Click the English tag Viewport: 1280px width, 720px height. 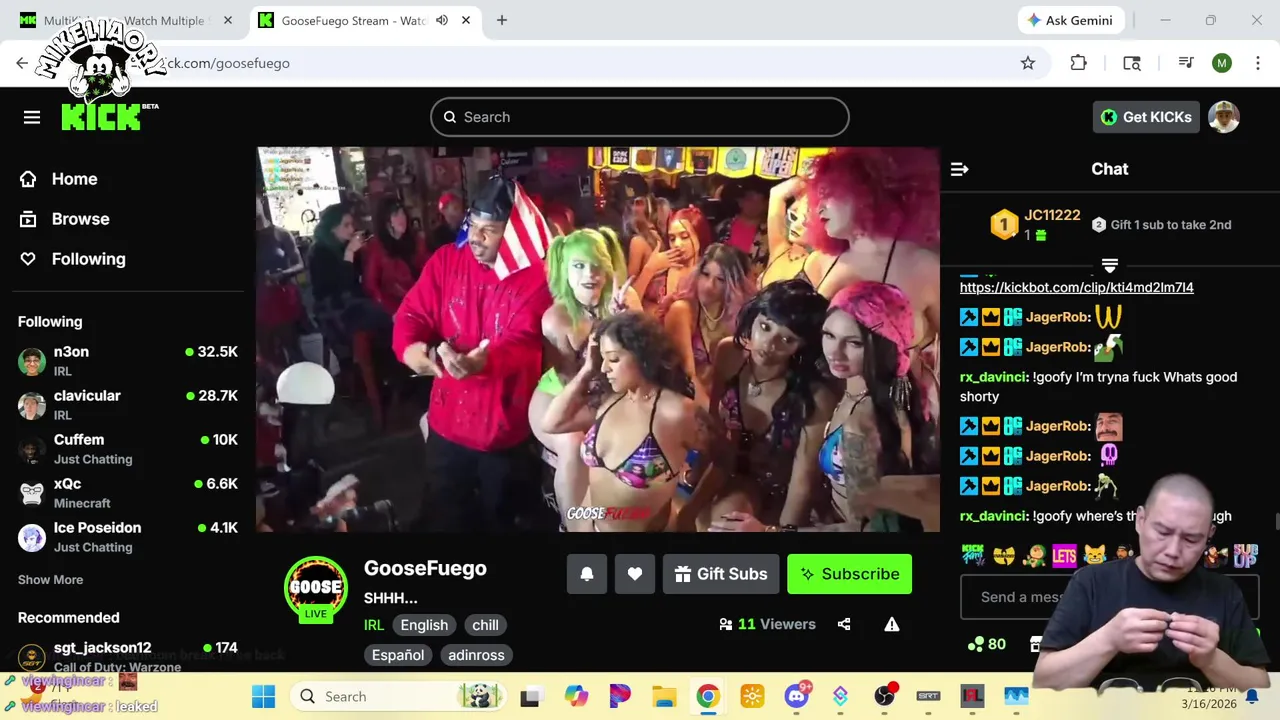(424, 625)
